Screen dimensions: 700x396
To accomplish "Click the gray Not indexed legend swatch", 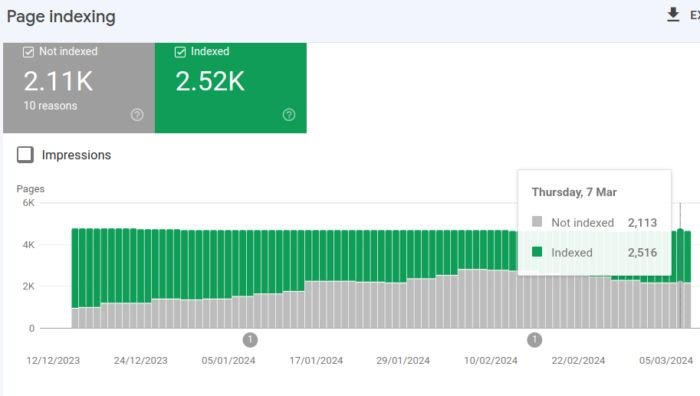I will (x=537, y=221).
